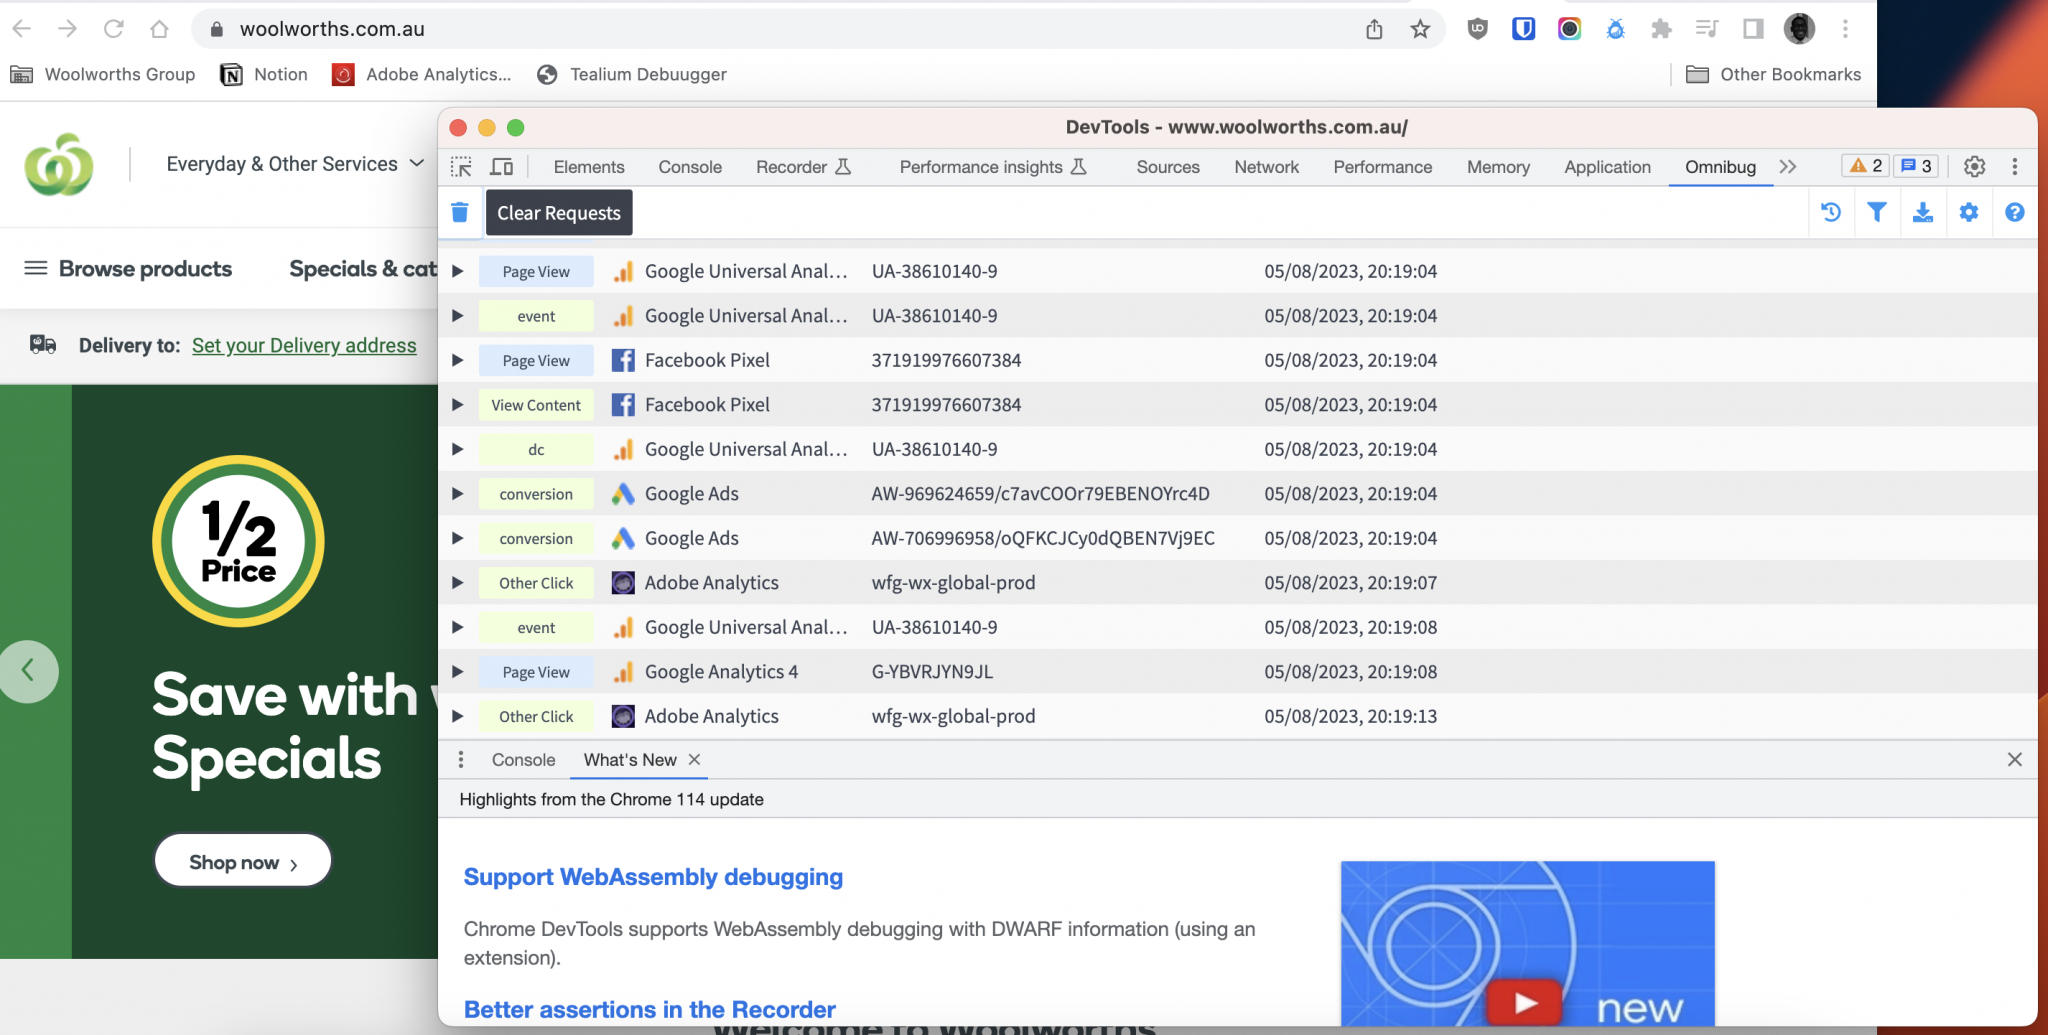Open DevTools settings gear
Viewport: 2048px width, 1035px height.
(1974, 167)
